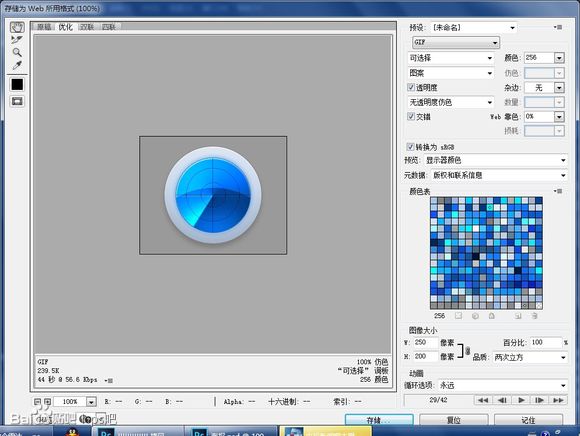Toggle the 交错 interlaced checkbox
This screenshot has height=436, width=580.
tap(411, 116)
